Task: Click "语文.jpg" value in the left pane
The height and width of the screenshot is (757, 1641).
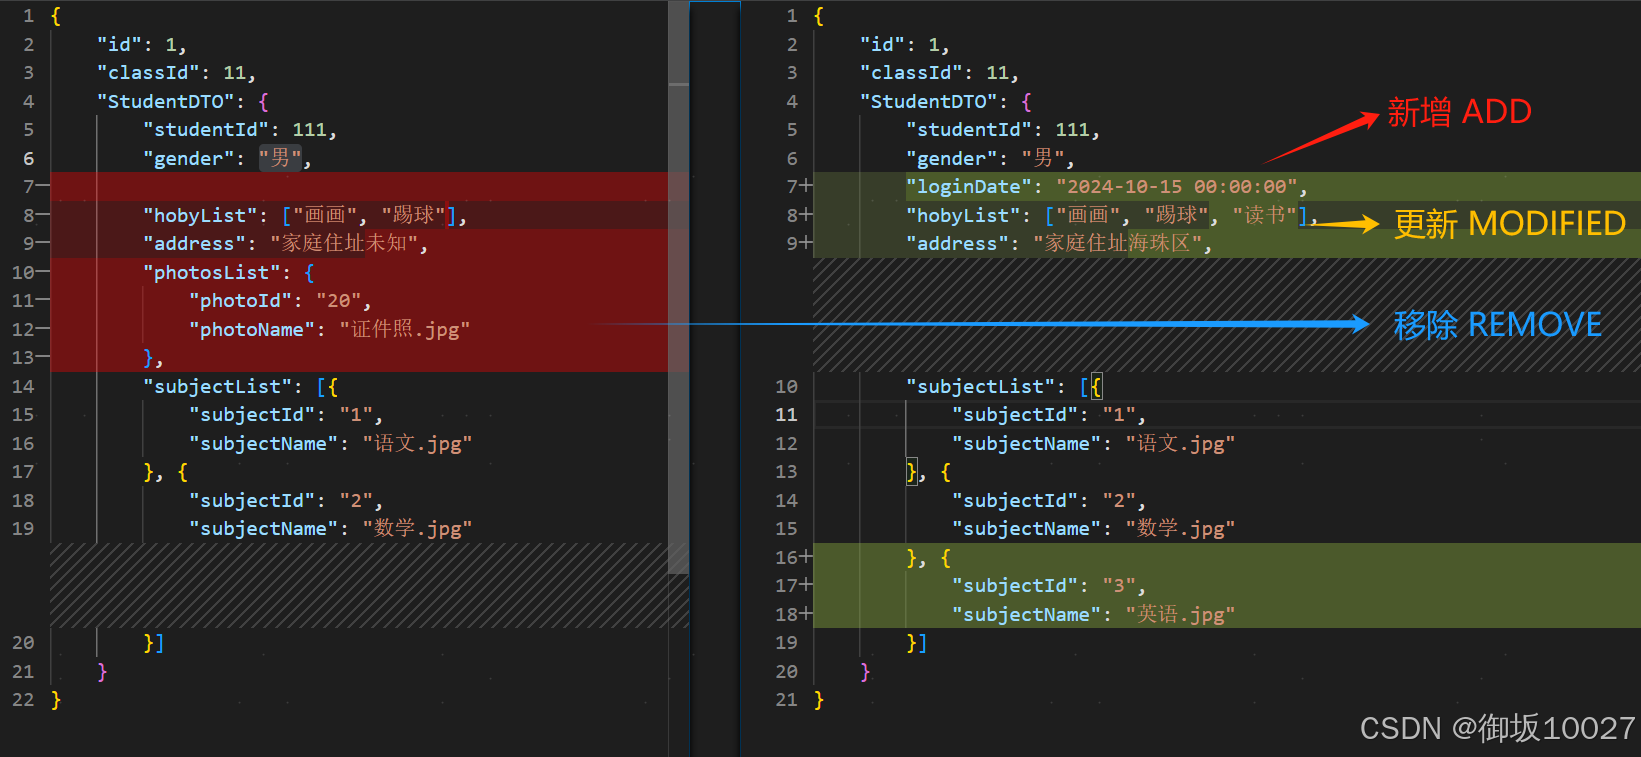Action: [417, 443]
